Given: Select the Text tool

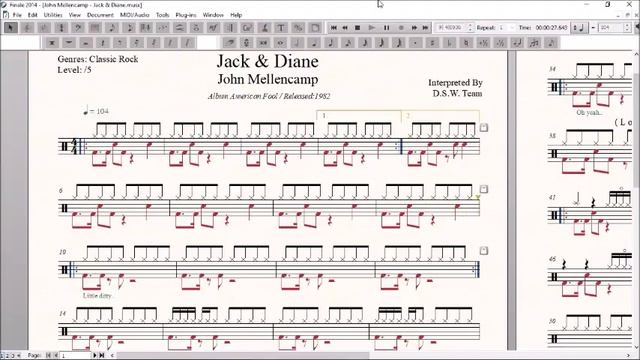Looking at the screenshot, I should (281, 28).
